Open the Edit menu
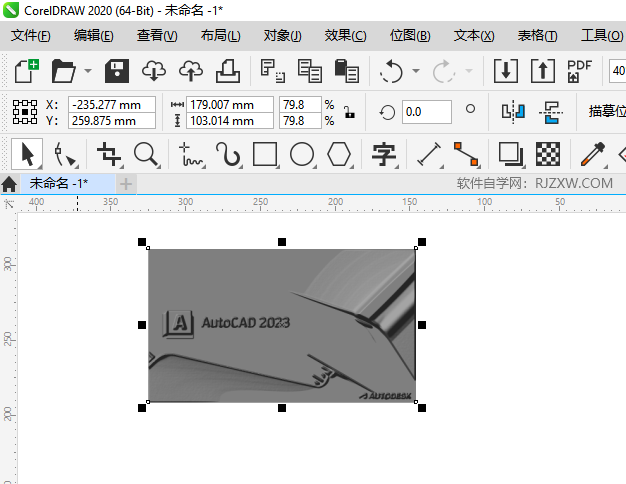The height and width of the screenshot is (484, 626). [x=94, y=36]
